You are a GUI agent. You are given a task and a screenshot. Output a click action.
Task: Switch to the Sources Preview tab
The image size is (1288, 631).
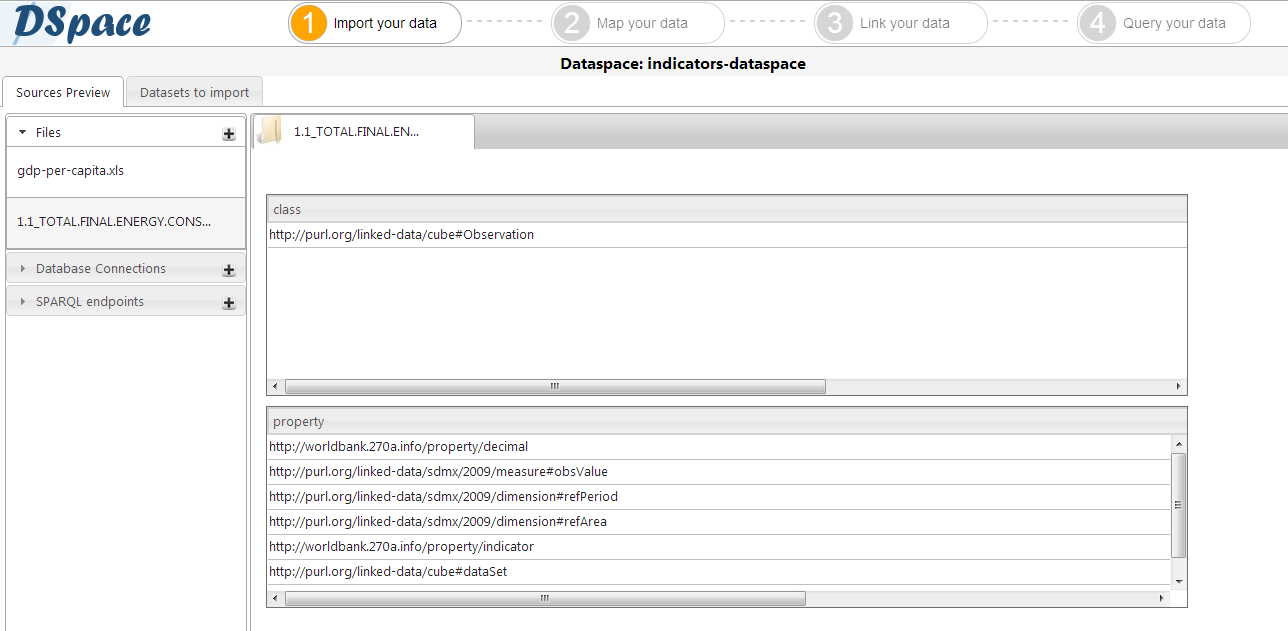63,92
